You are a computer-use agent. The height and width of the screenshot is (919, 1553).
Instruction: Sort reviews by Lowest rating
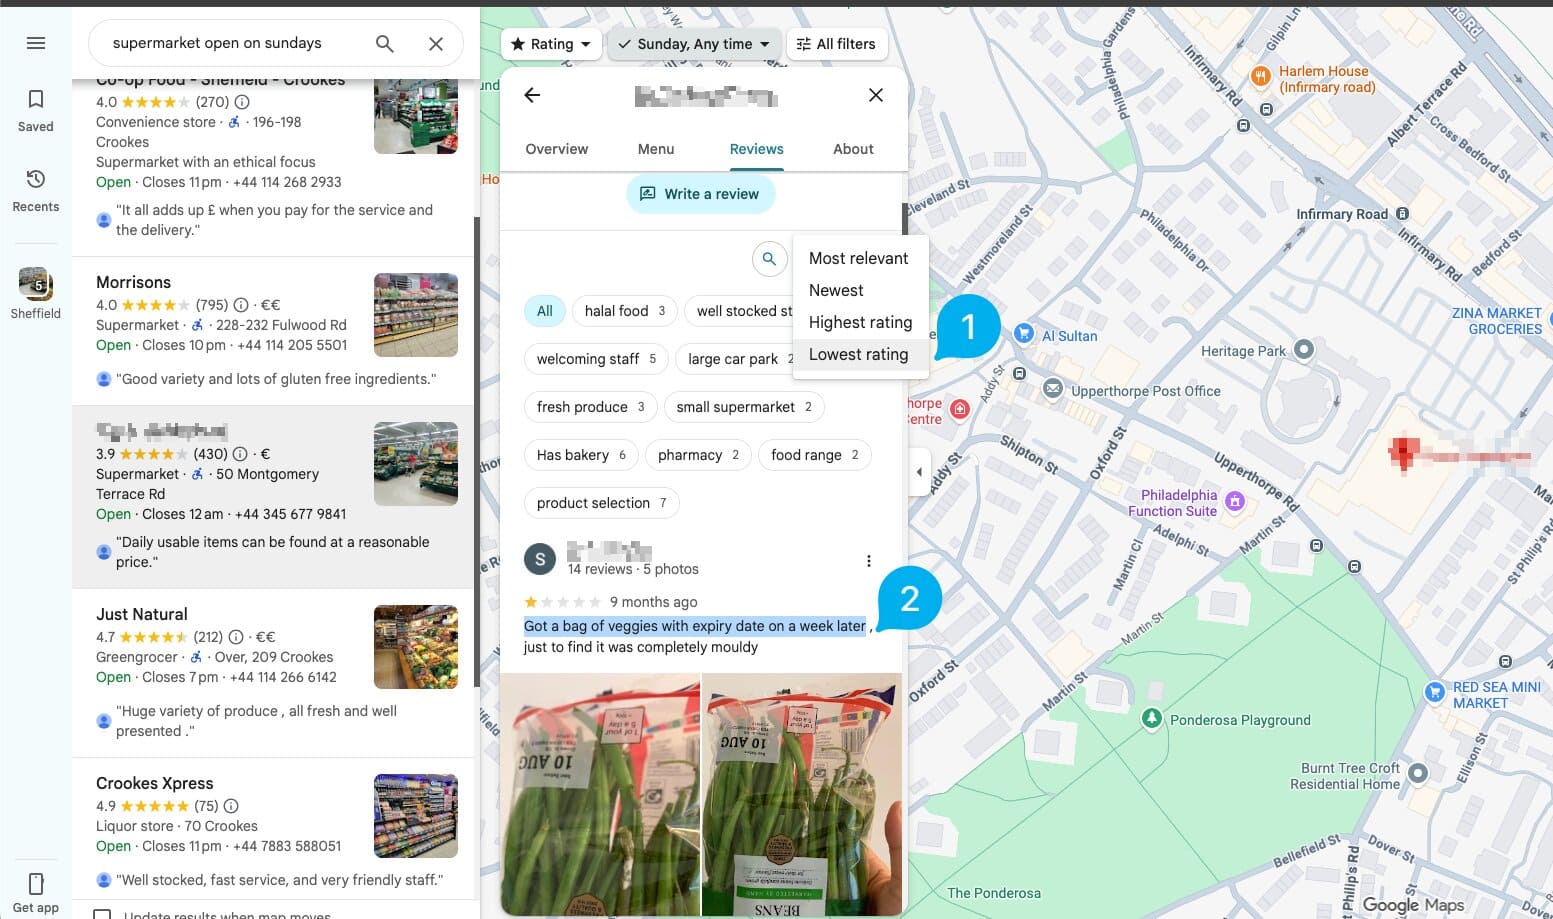tap(858, 354)
